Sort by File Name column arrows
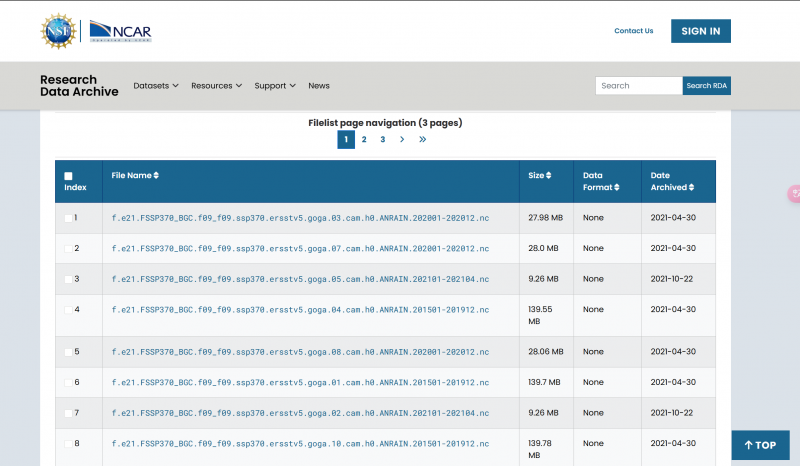Screen dimensions: 800x466 [x=156, y=175]
